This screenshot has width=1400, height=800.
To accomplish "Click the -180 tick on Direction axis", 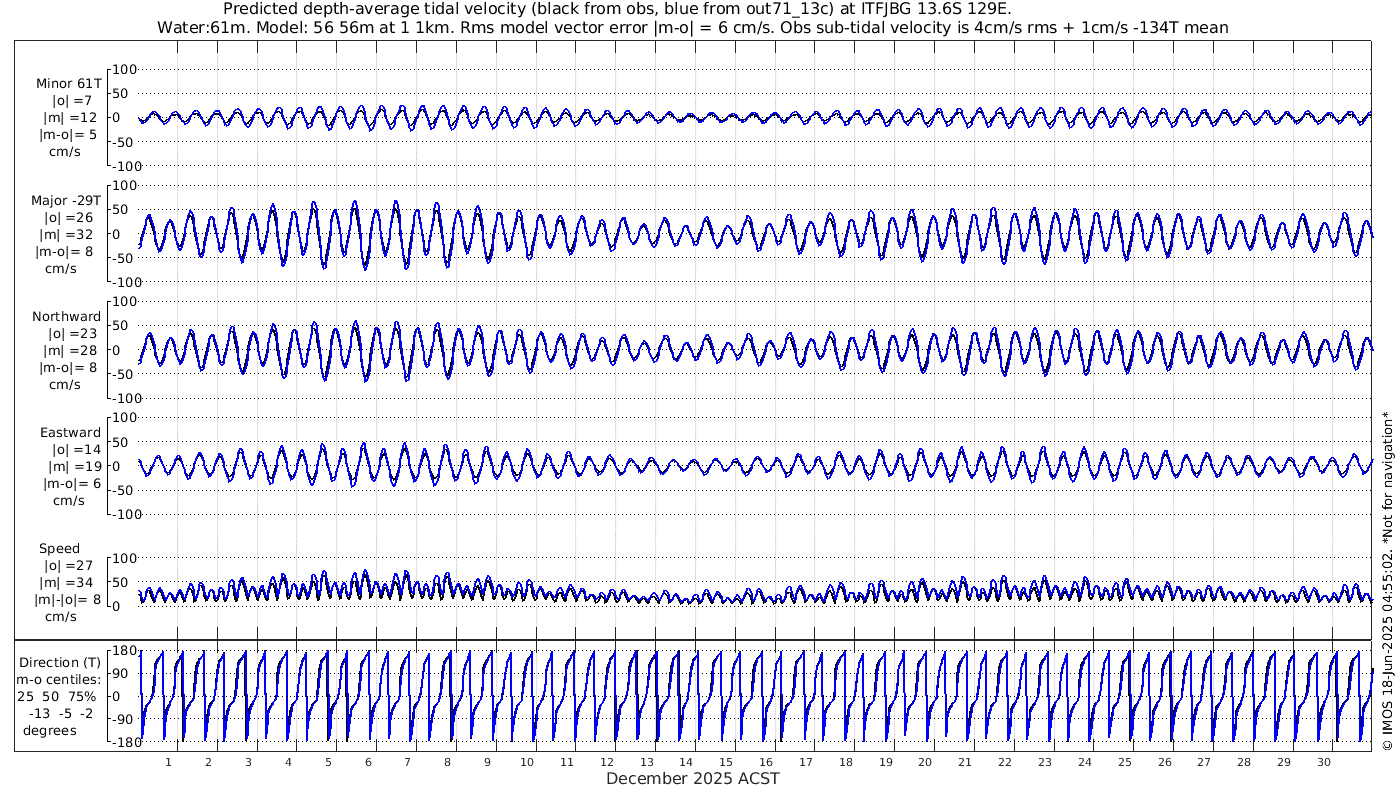I will (121, 741).
